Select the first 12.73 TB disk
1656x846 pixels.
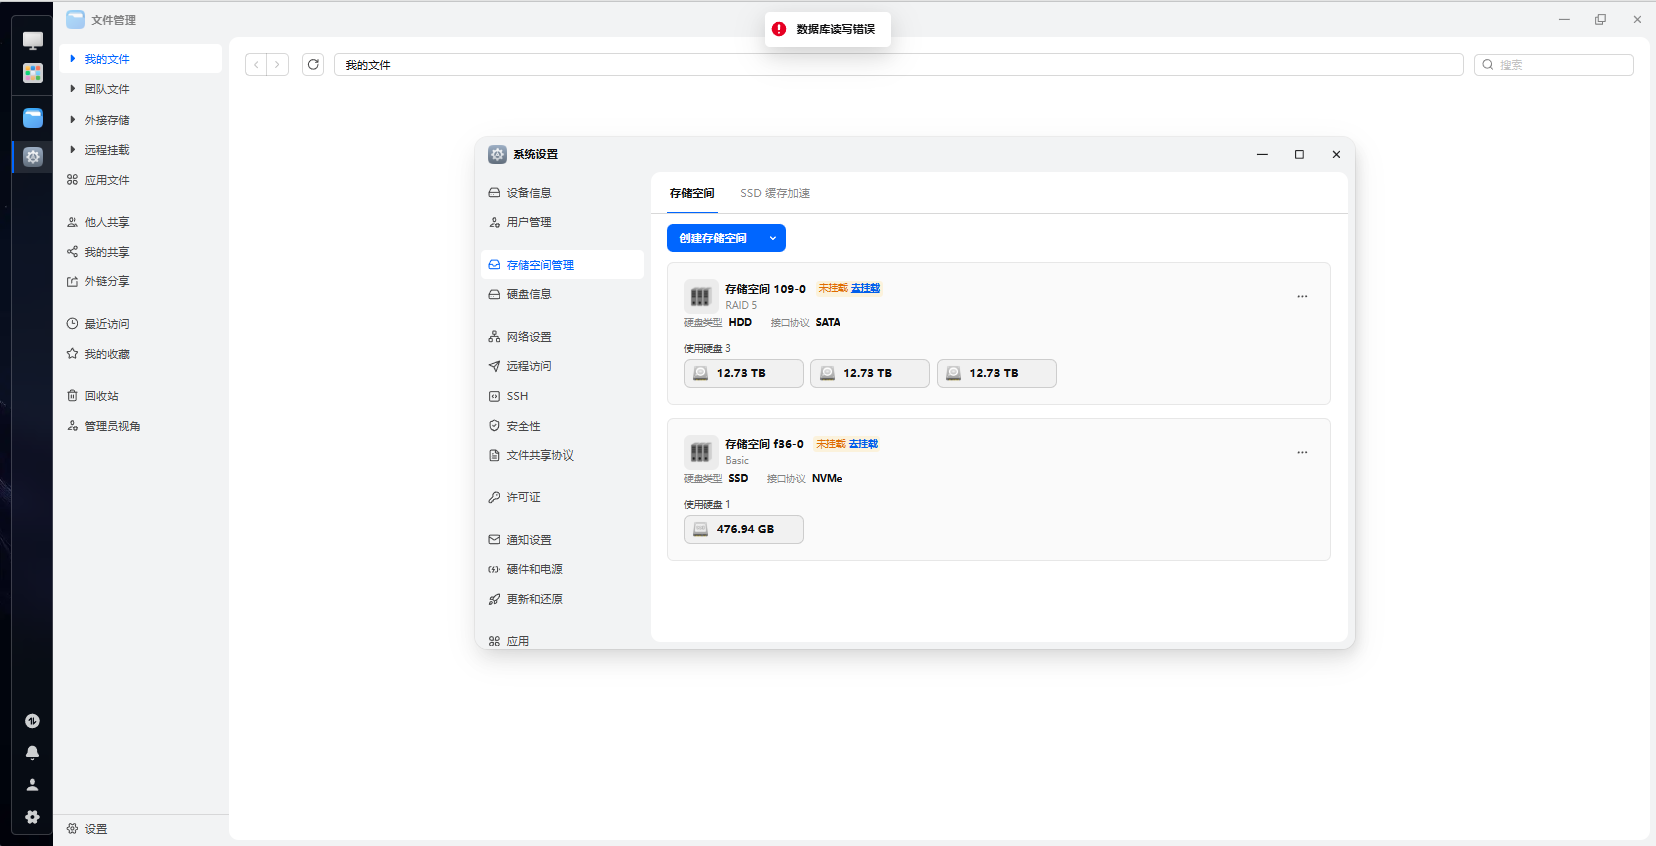point(744,373)
